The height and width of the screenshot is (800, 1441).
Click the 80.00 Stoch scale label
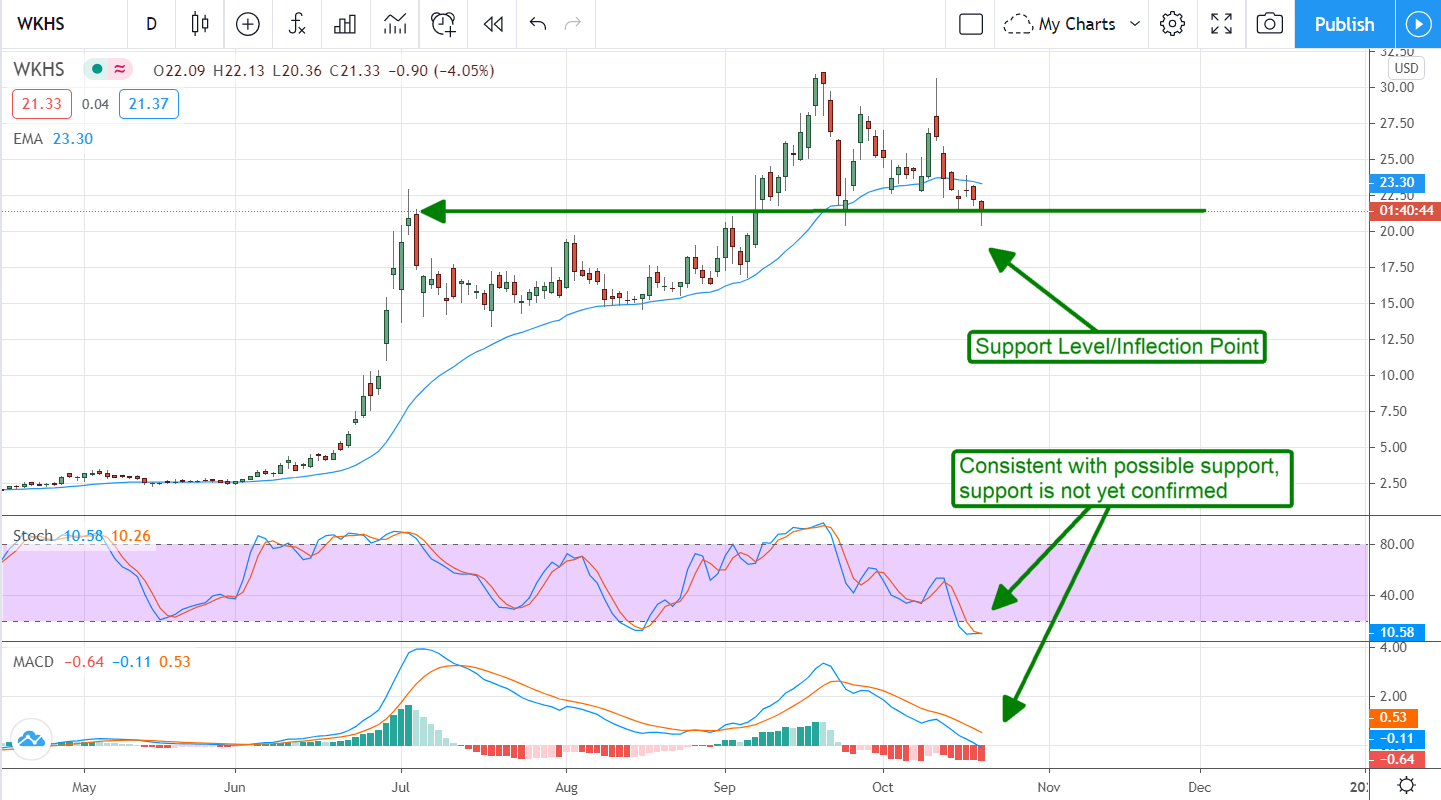(x=1396, y=544)
